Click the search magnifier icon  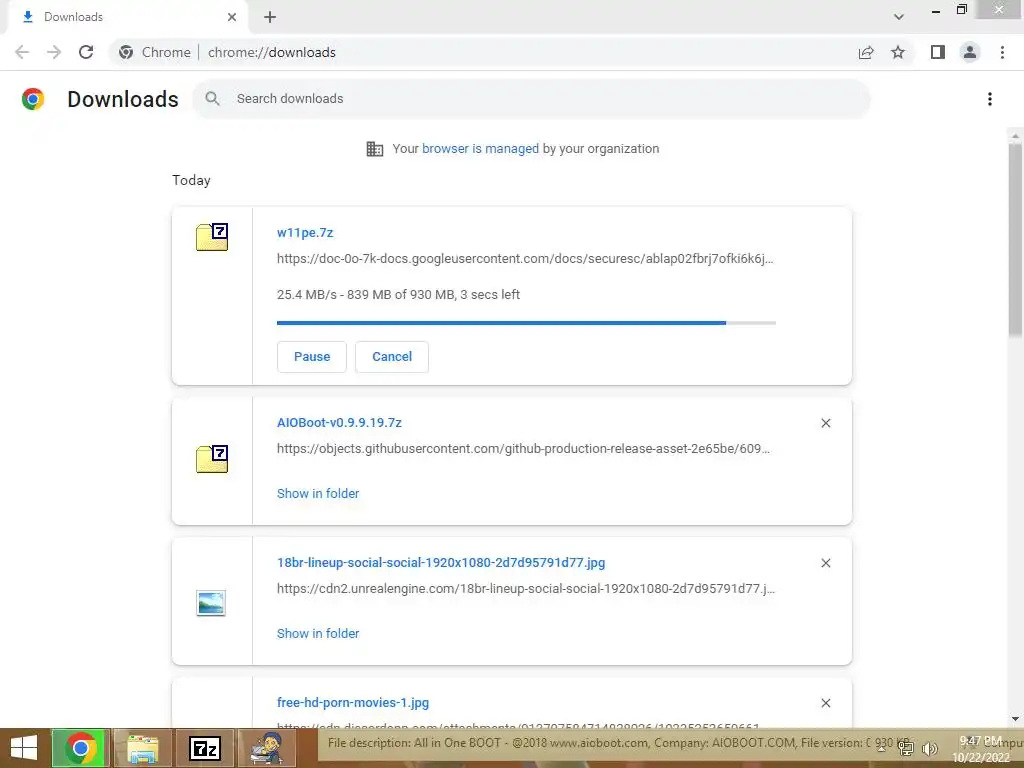point(212,99)
